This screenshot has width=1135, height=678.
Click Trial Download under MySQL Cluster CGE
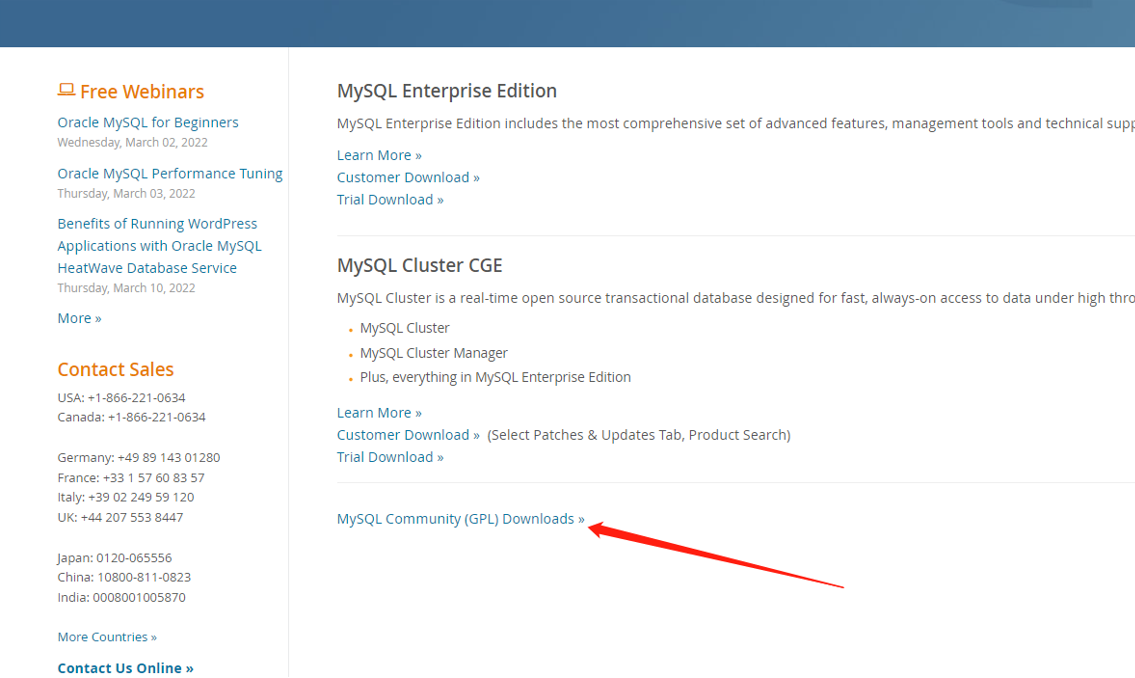pyautogui.click(x=390, y=457)
